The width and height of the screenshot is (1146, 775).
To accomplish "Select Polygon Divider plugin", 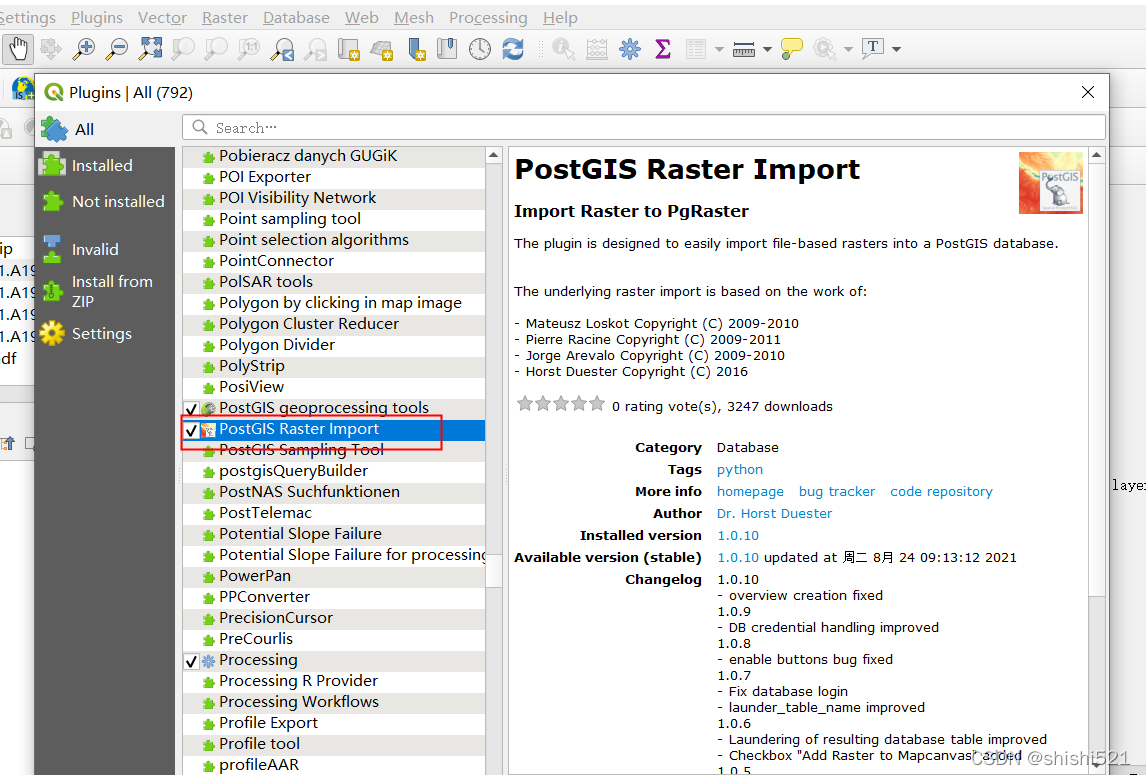I will [334, 345].
